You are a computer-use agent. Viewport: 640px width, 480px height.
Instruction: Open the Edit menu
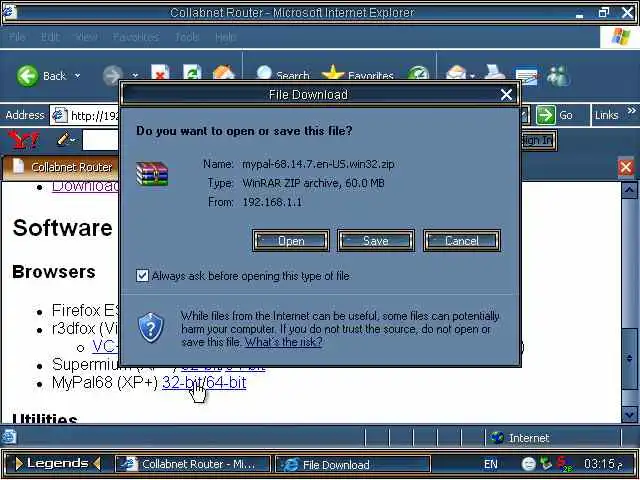coord(50,37)
